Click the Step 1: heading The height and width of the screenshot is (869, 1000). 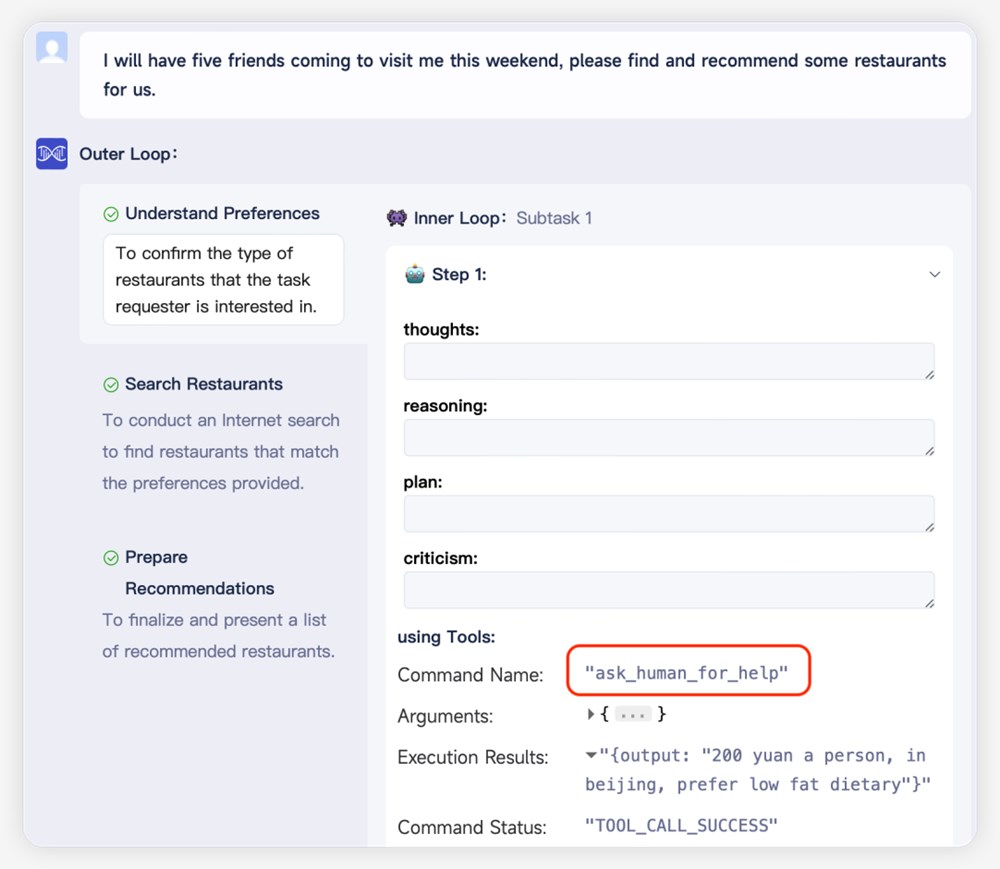point(459,274)
